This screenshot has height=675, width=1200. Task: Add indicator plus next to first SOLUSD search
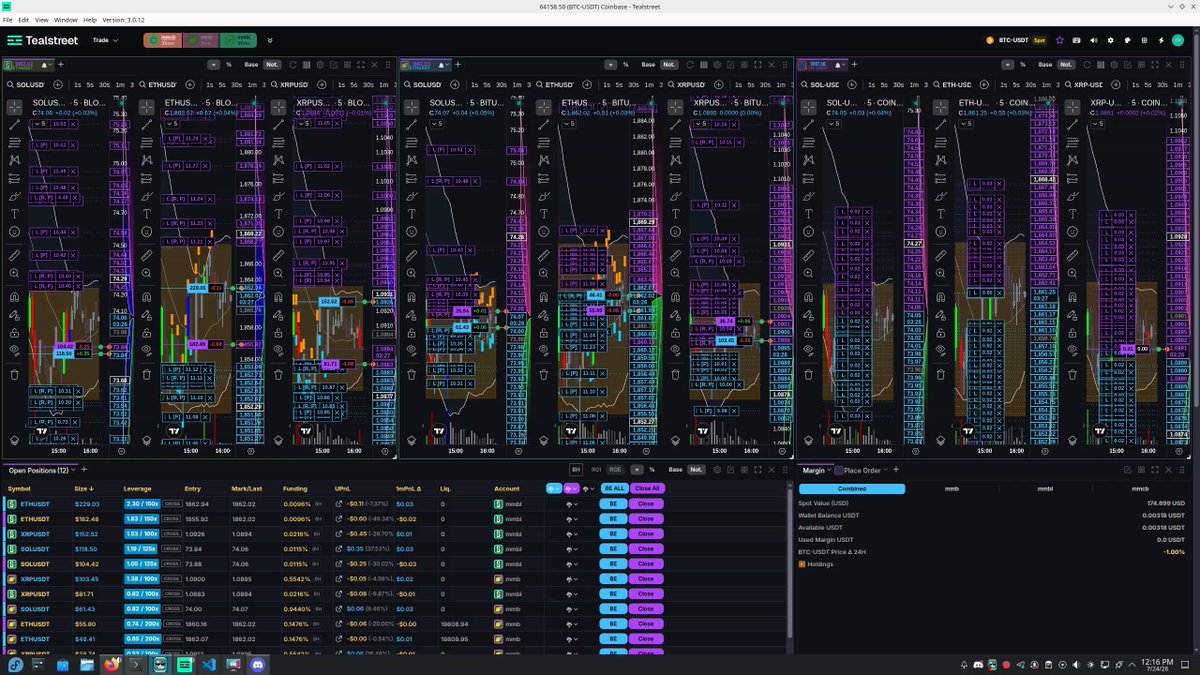(x=58, y=85)
